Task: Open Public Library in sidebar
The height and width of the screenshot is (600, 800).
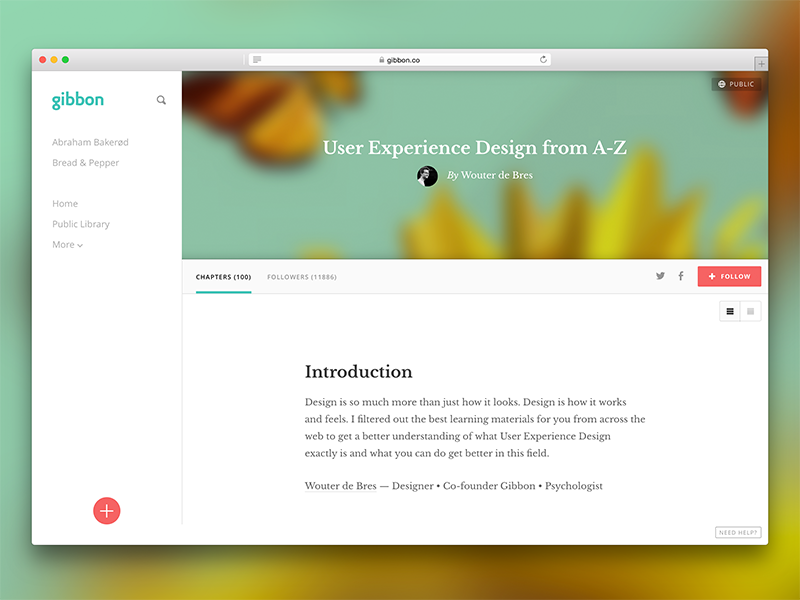Action: [x=81, y=224]
